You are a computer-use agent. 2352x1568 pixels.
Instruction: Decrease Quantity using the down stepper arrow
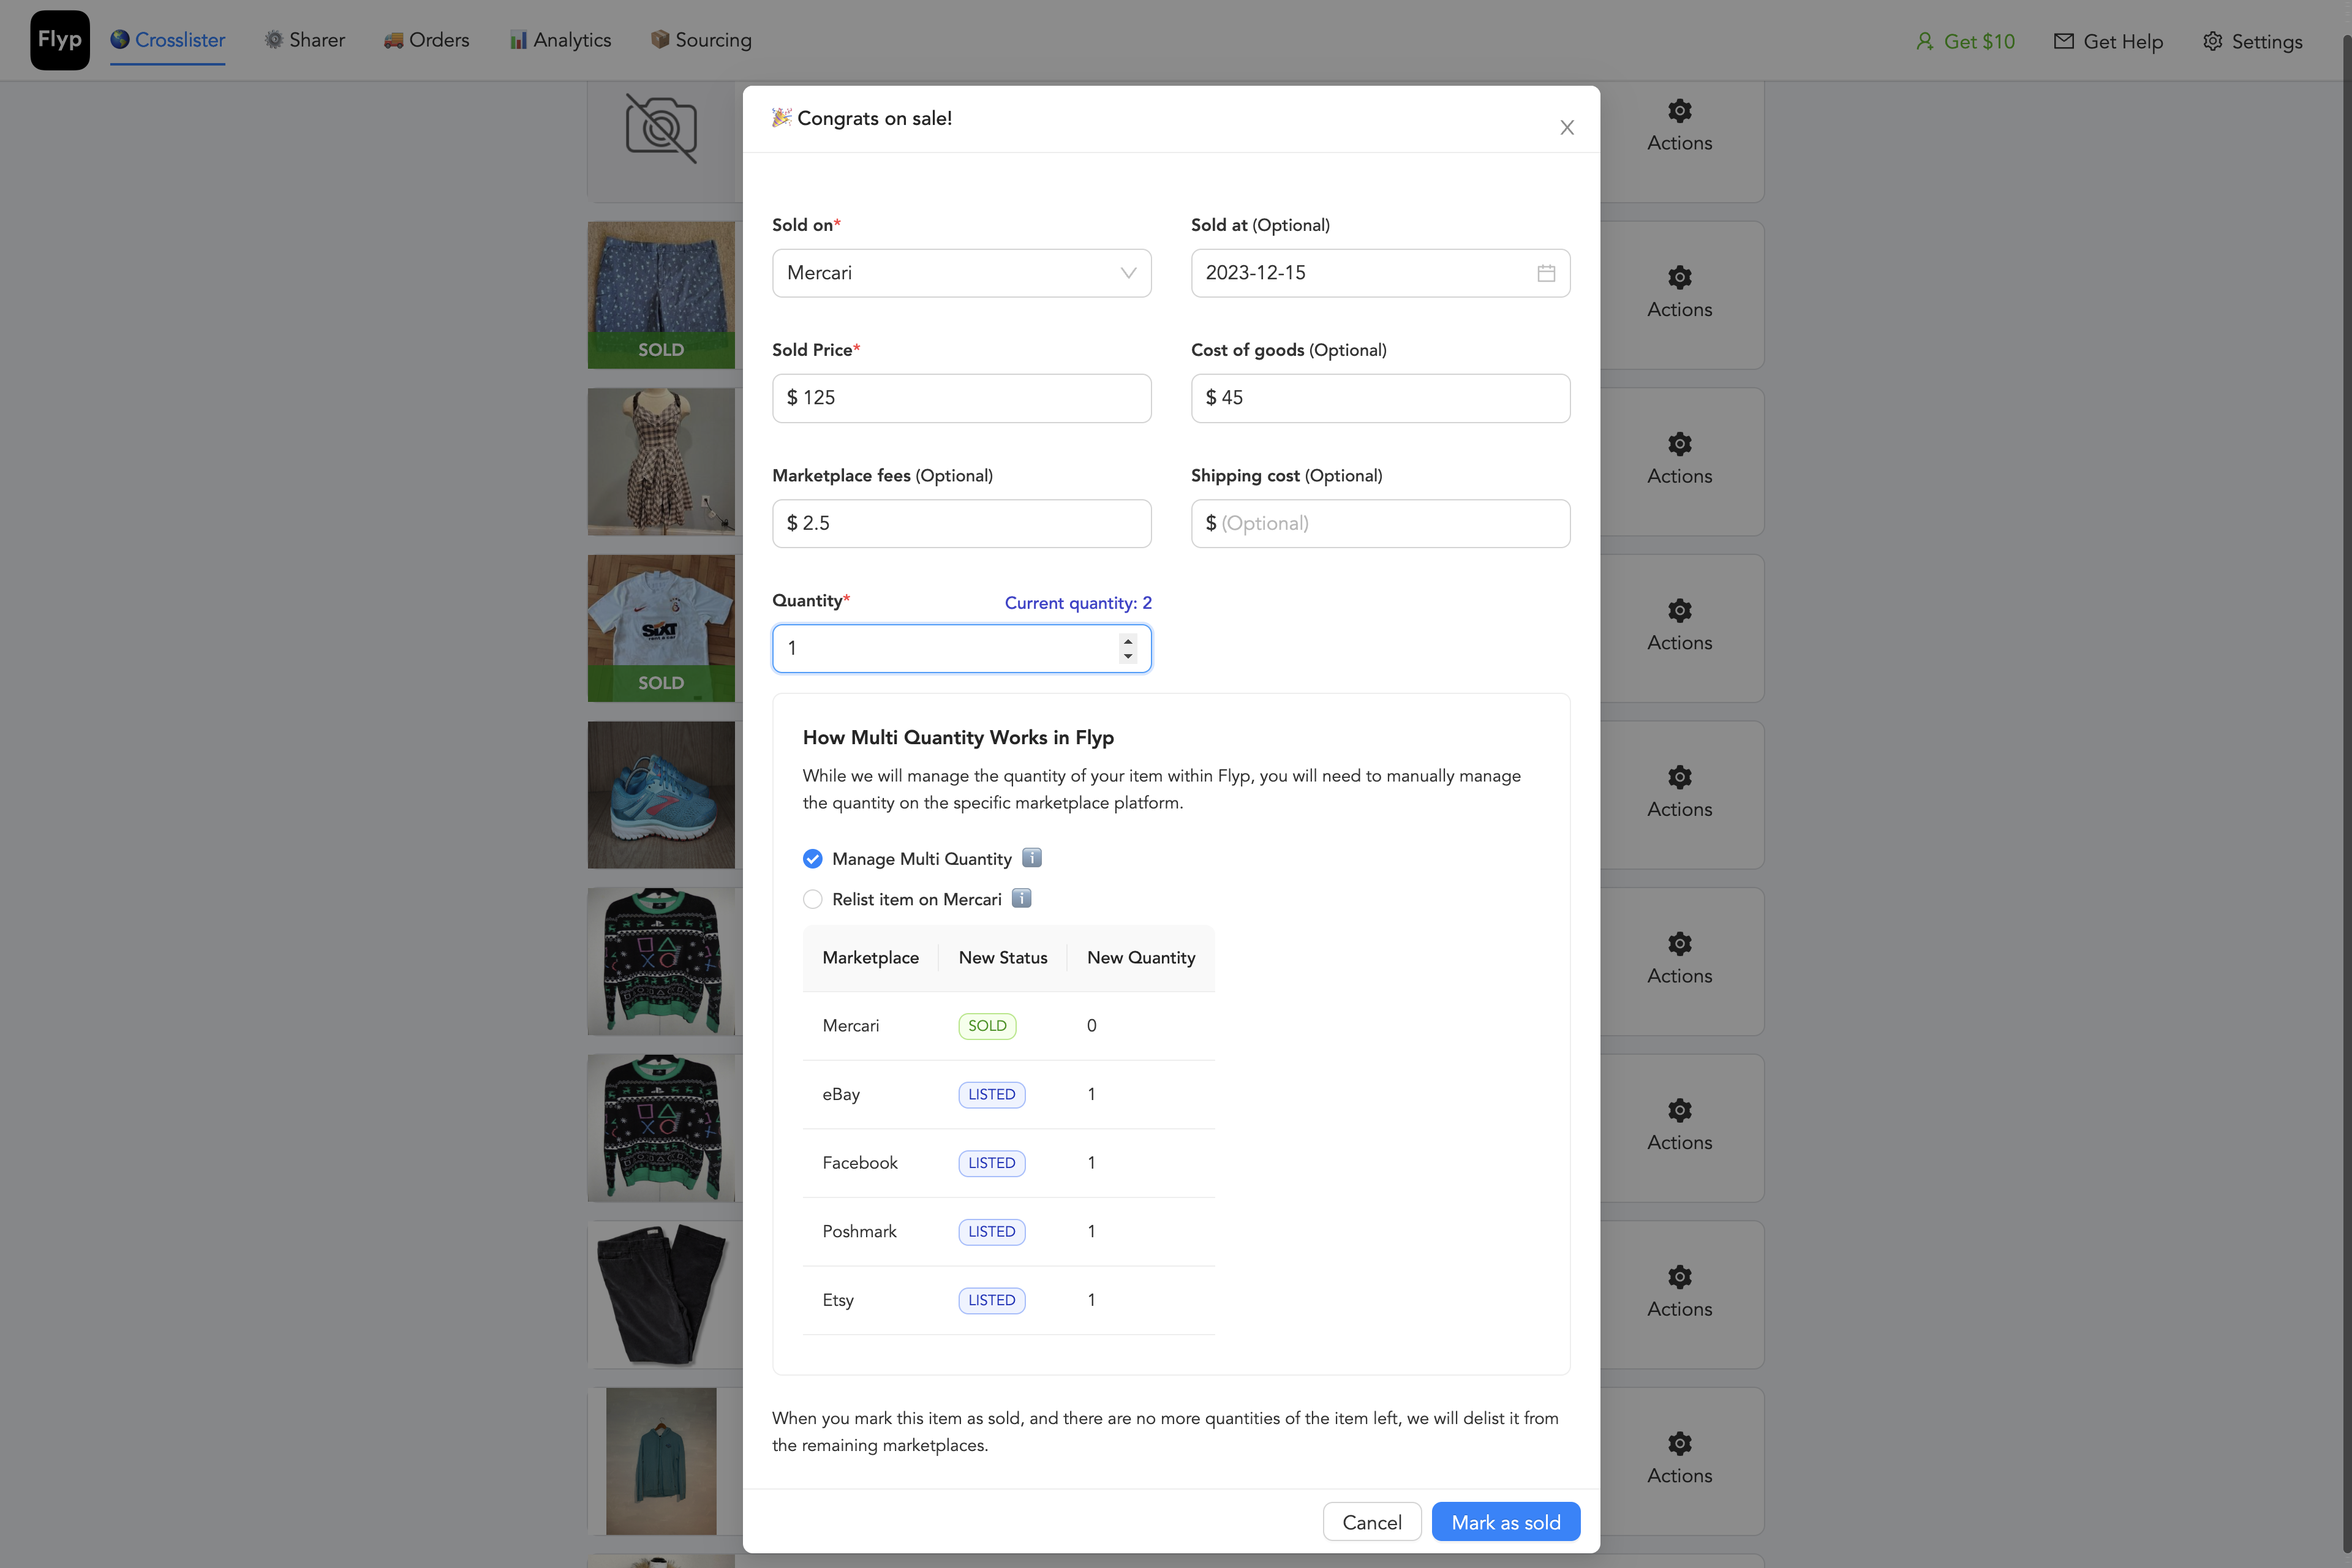(x=1128, y=656)
